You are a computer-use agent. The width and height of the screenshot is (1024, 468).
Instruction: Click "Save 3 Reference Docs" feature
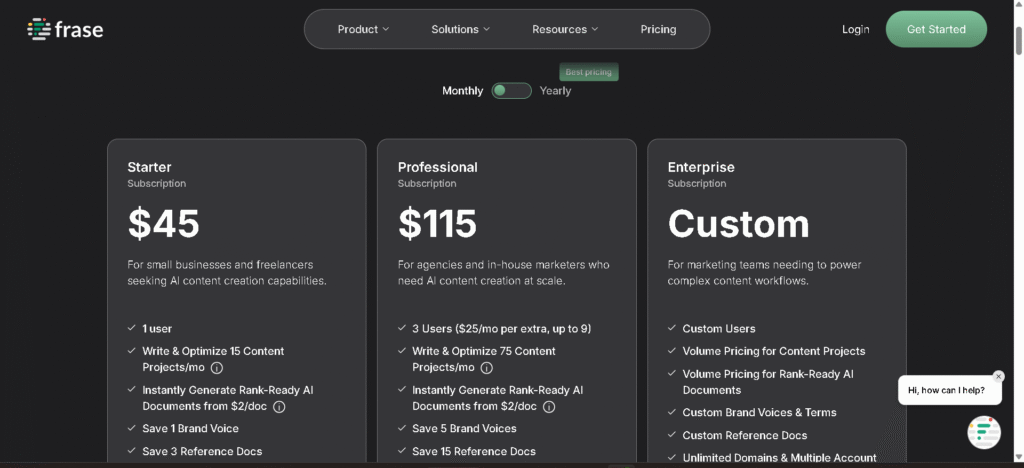202,451
